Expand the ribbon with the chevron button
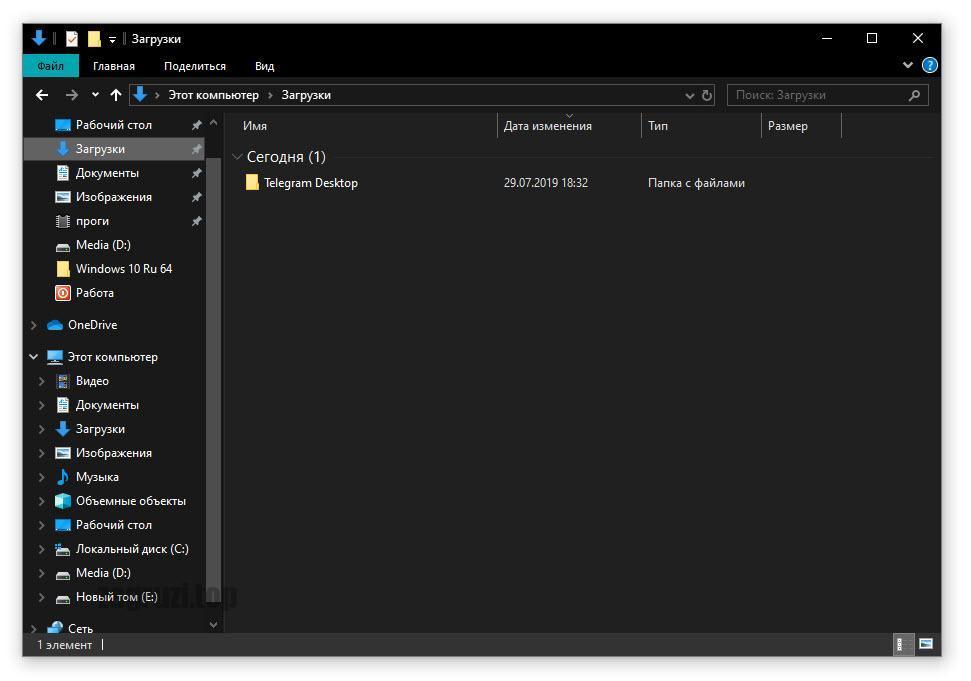The image size is (971, 681). 907,65
